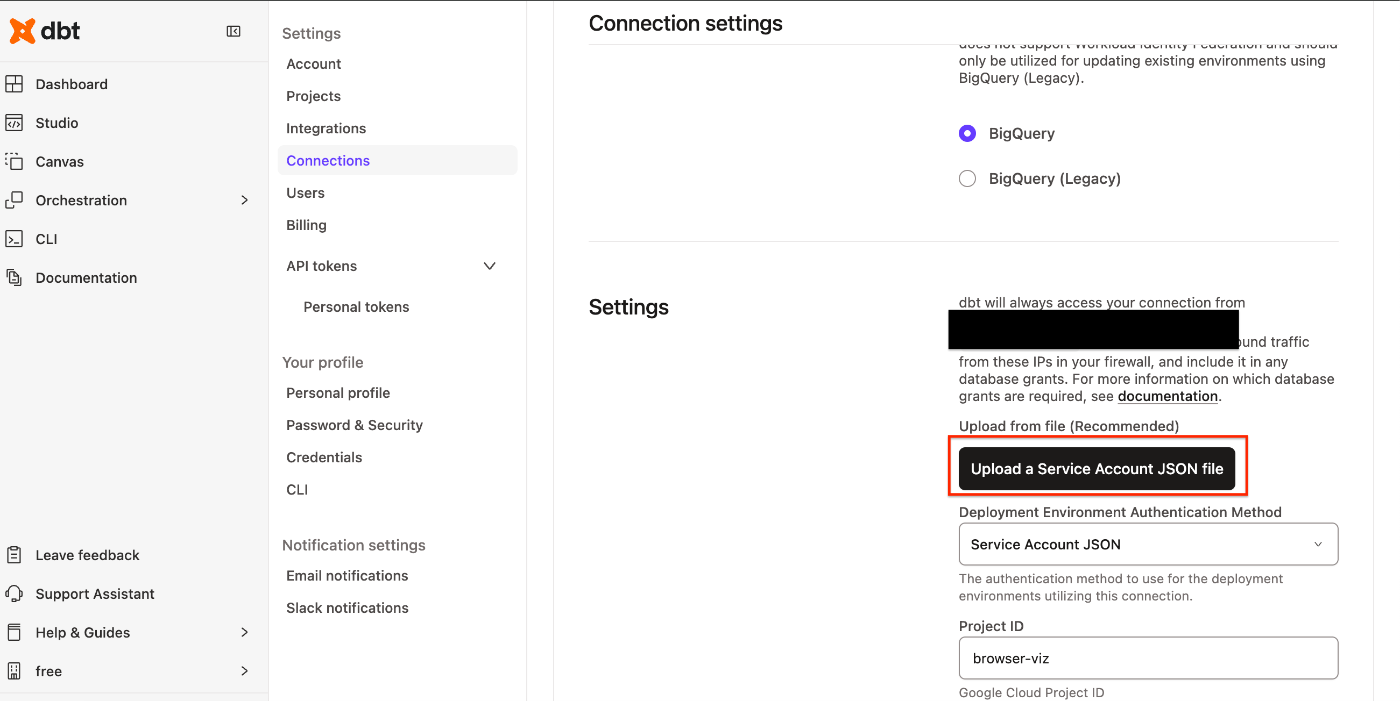Open Password & Security settings
Screen dimensions: 1400x701
coord(354,425)
